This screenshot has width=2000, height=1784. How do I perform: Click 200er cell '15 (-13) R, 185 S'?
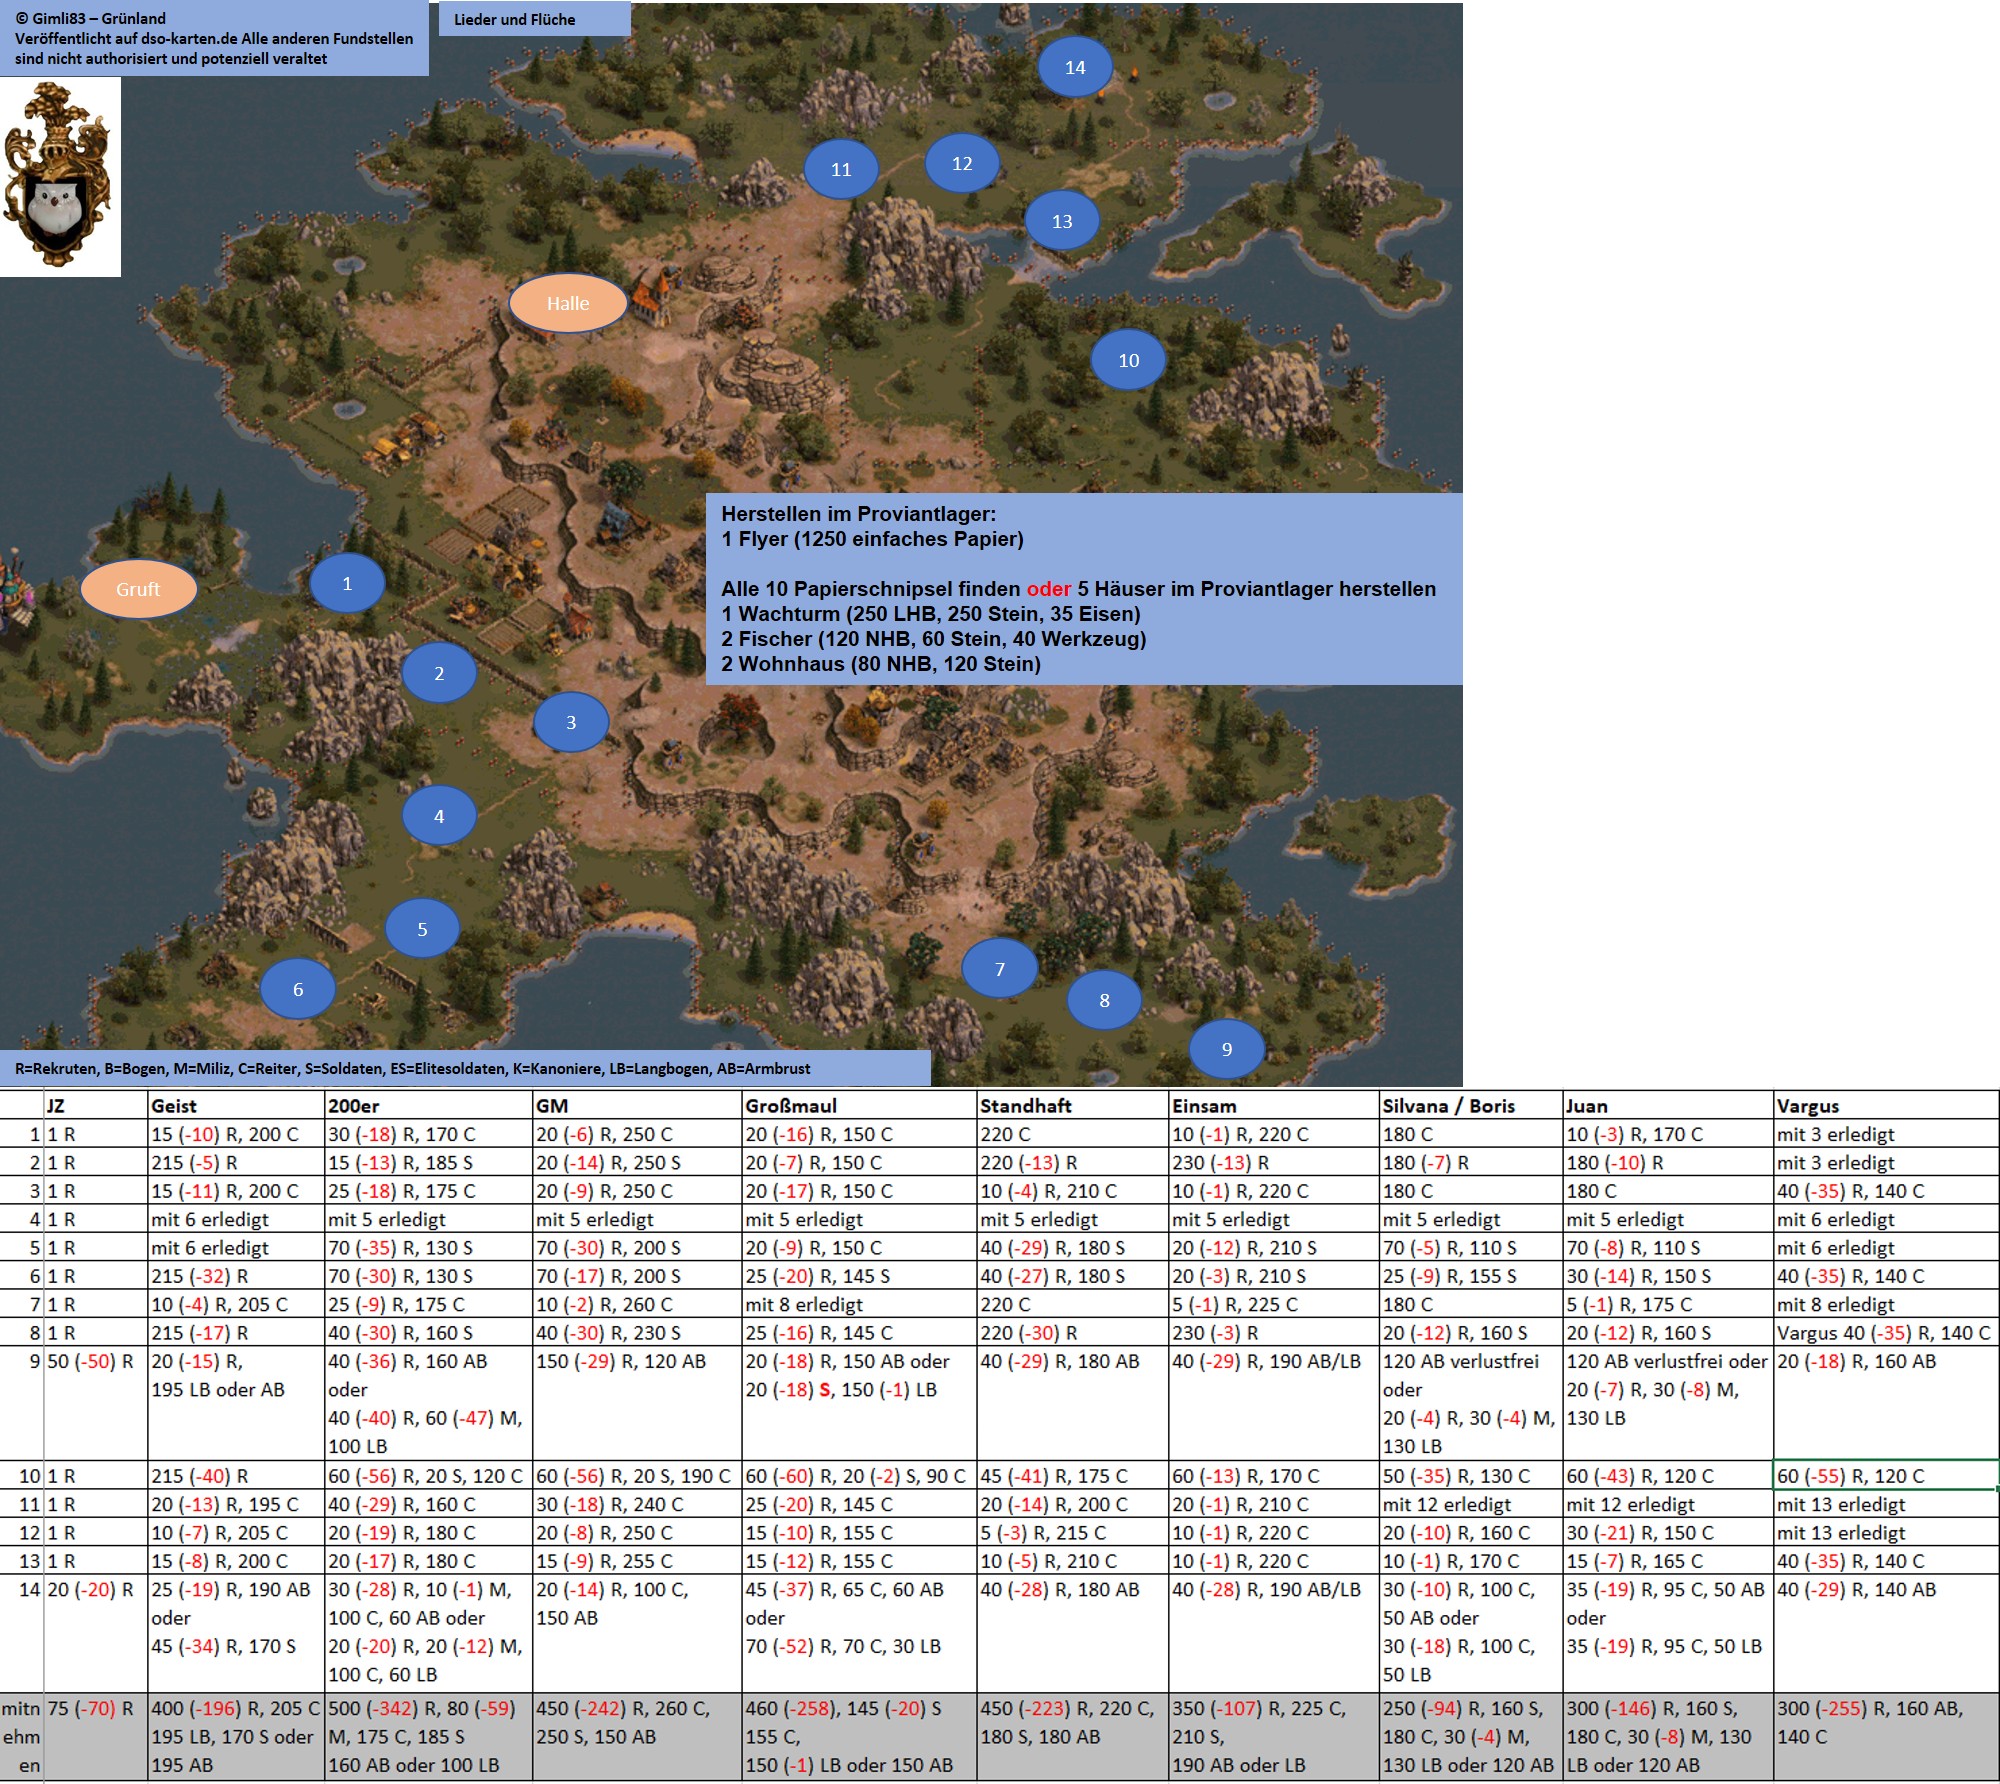coord(429,1163)
